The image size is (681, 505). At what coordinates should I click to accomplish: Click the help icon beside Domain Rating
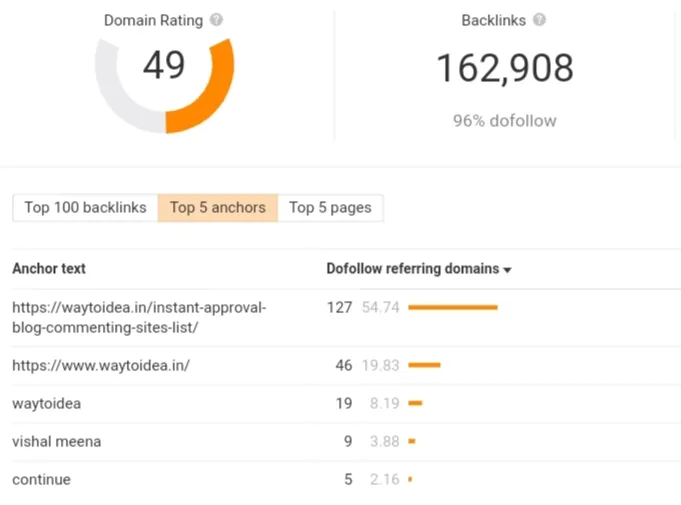[x=217, y=20]
